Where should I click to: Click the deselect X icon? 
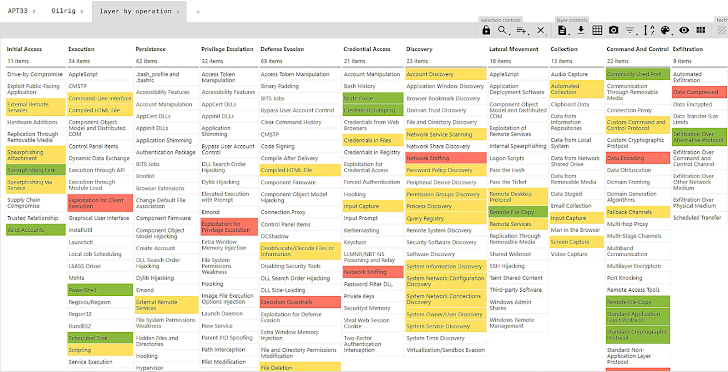point(541,30)
